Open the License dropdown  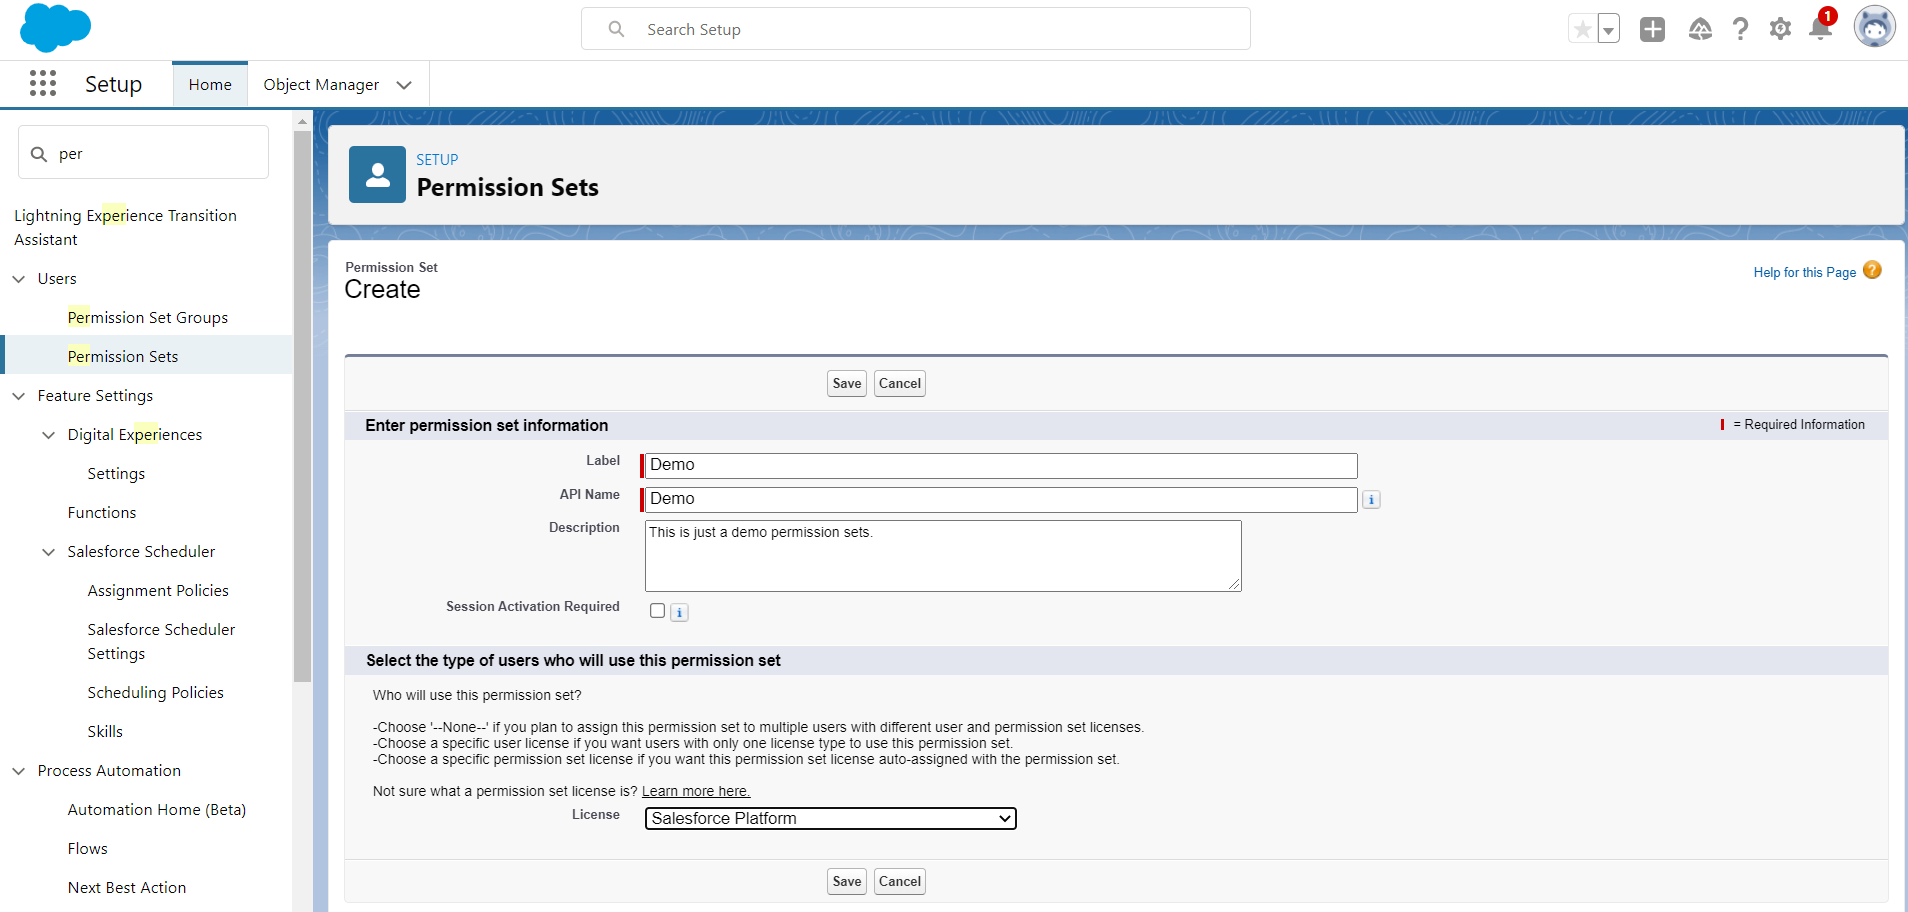(830, 819)
